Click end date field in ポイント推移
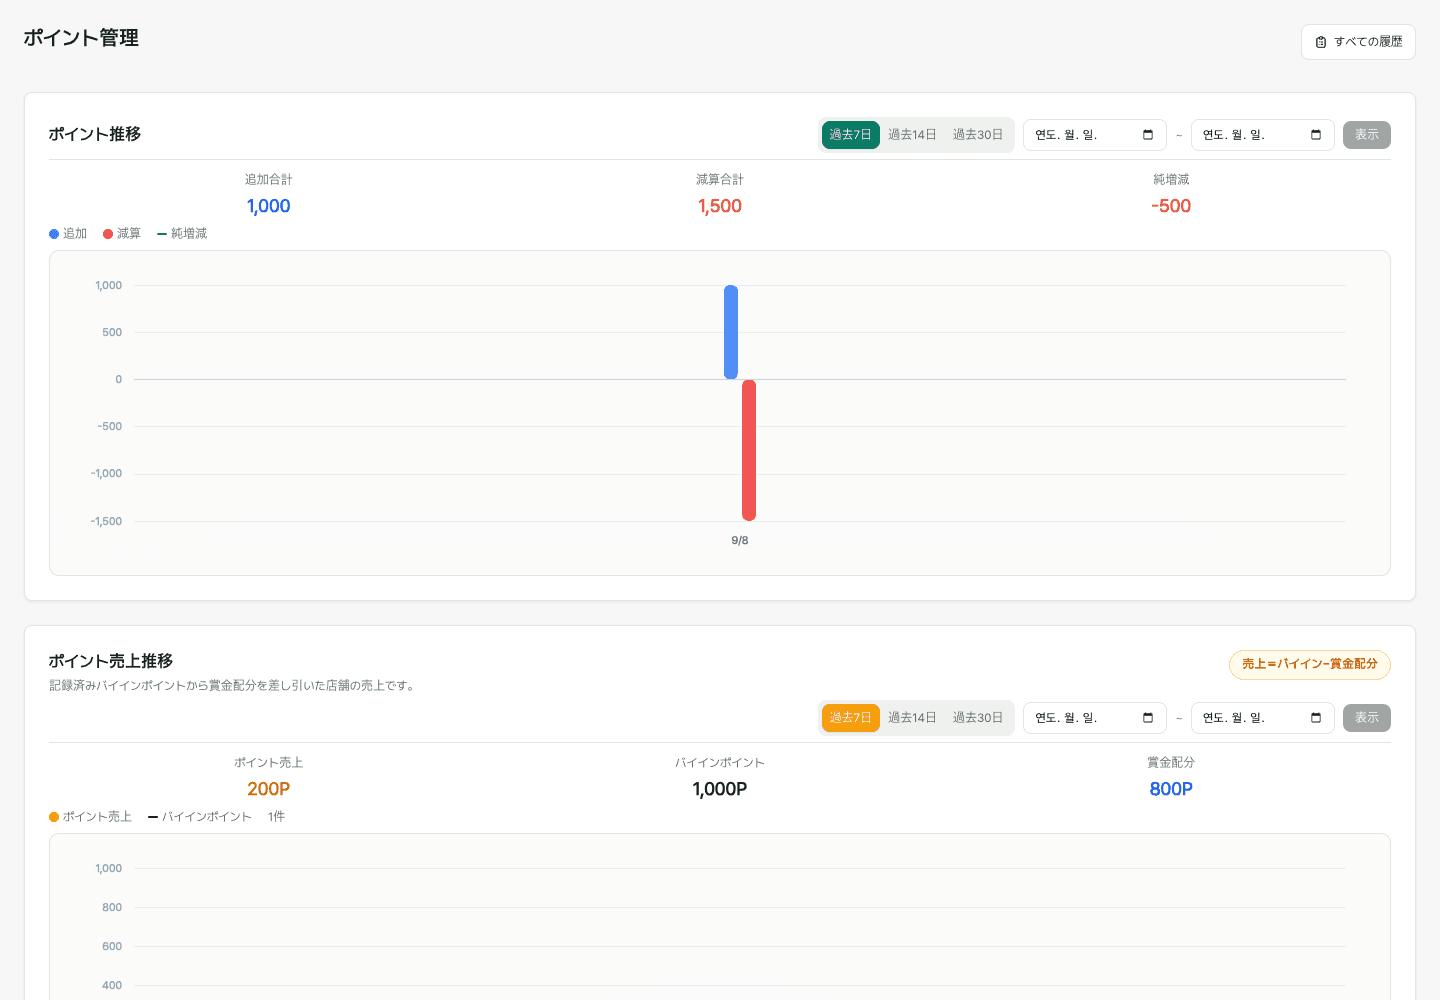 click(x=1262, y=135)
